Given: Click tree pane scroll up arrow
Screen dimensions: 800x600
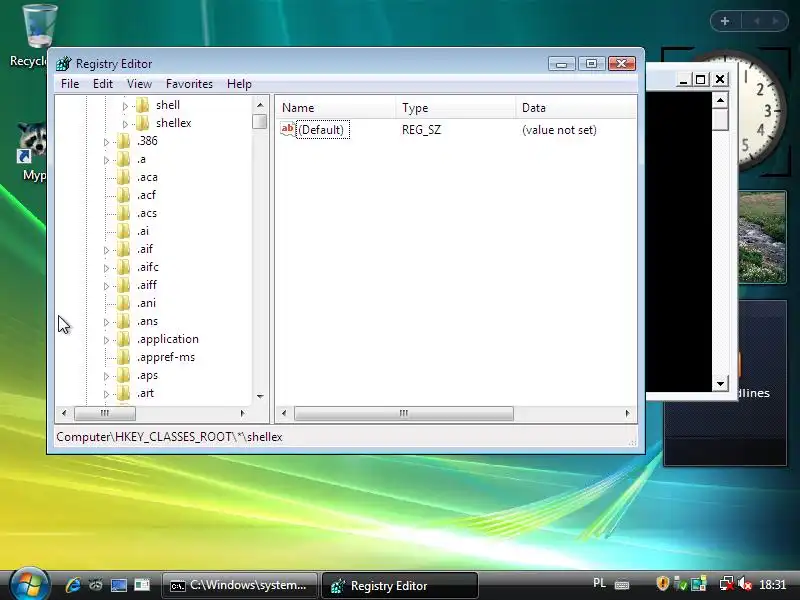Looking at the screenshot, I should click(260, 105).
